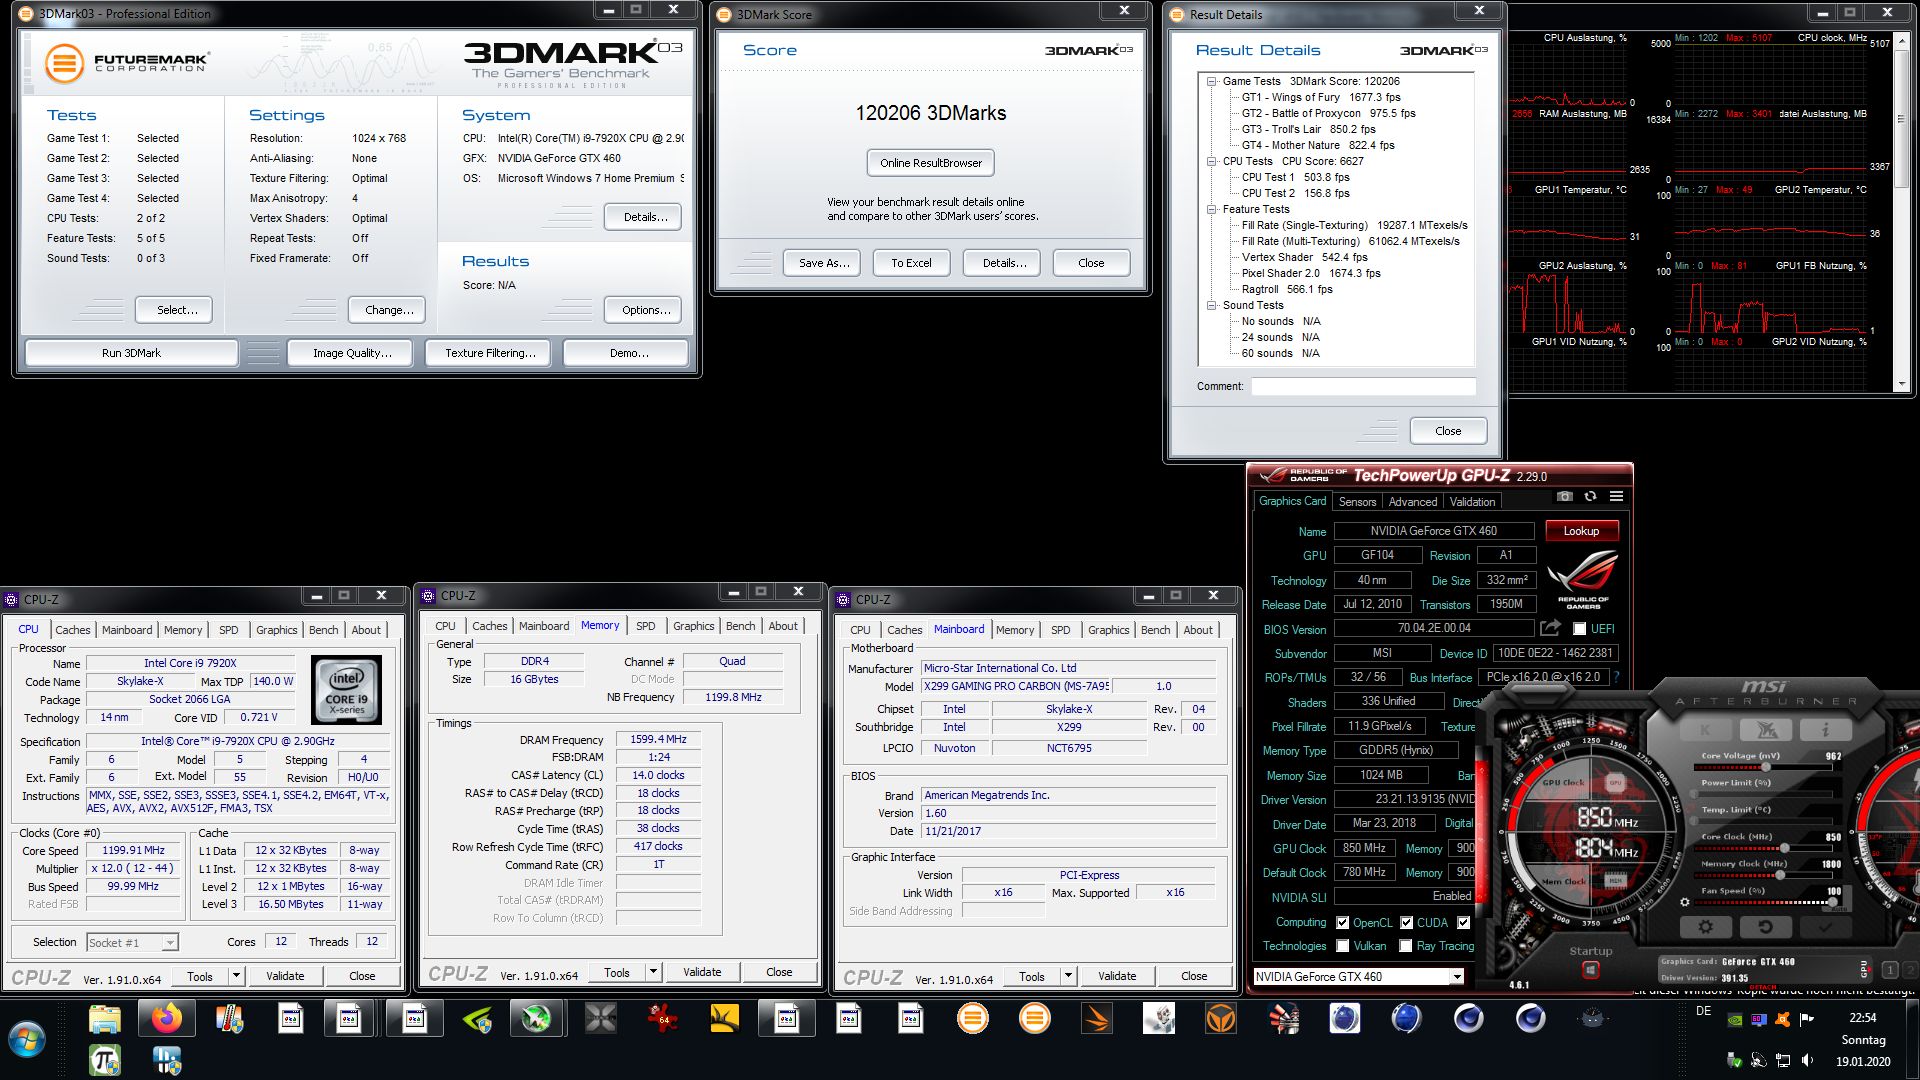Click the Afterburner K button

pyautogui.click(x=1705, y=729)
